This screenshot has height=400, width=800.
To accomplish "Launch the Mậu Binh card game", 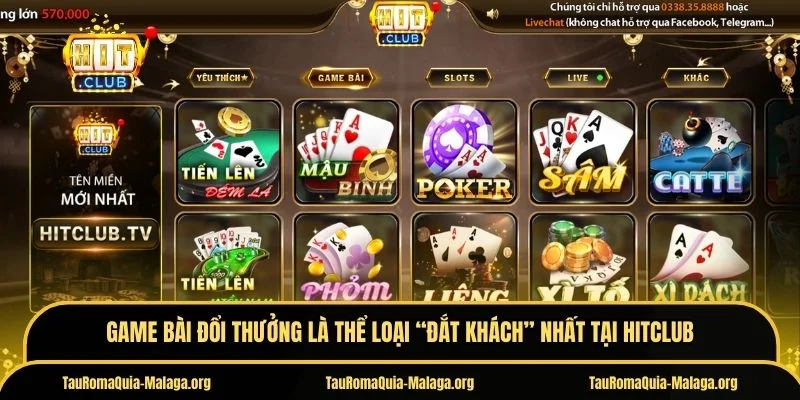I will pos(346,152).
